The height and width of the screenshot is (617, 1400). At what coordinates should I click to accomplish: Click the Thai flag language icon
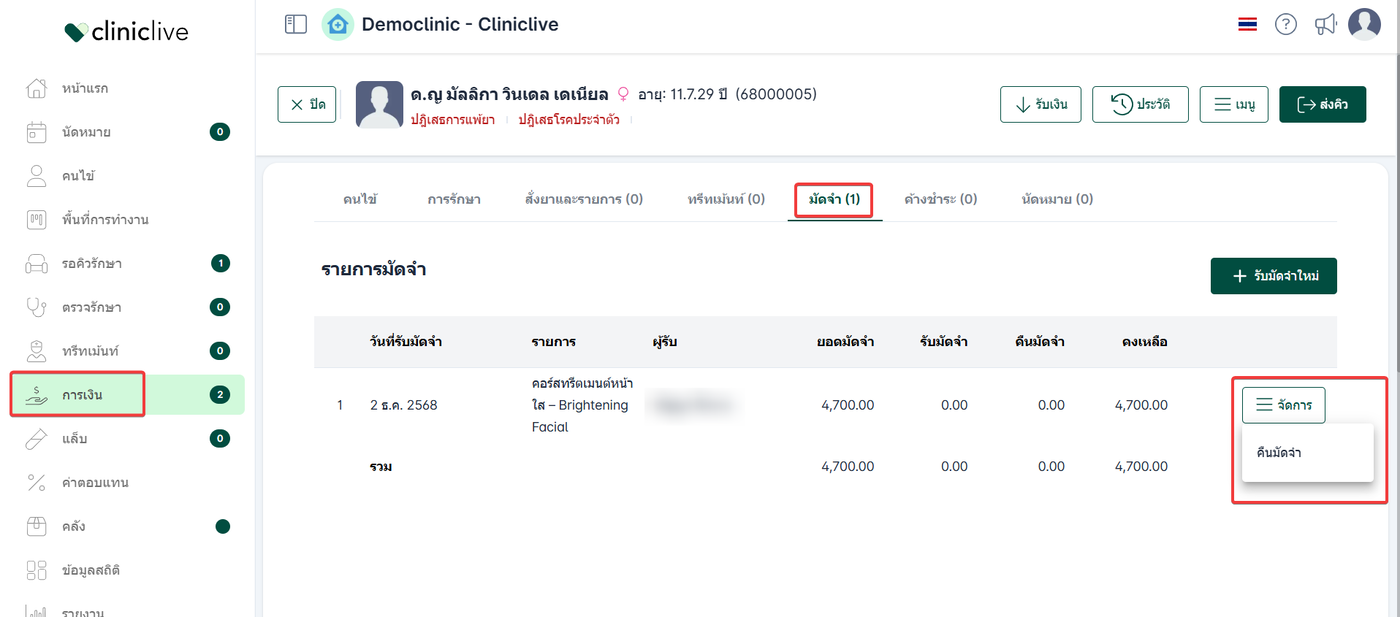click(x=1247, y=25)
